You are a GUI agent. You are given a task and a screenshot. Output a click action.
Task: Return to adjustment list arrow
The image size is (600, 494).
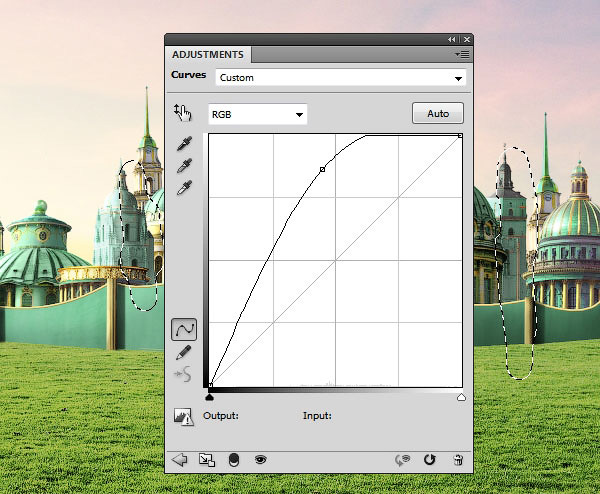click(179, 459)
